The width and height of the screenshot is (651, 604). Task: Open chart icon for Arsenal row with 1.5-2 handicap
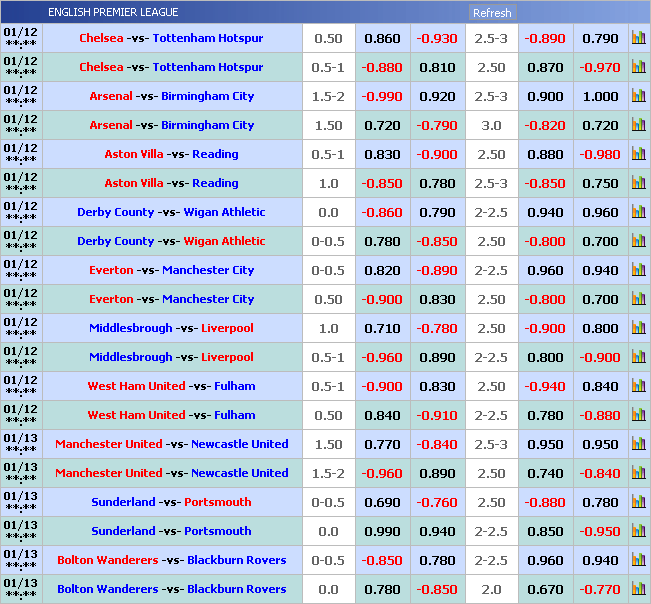coord(638,97)
